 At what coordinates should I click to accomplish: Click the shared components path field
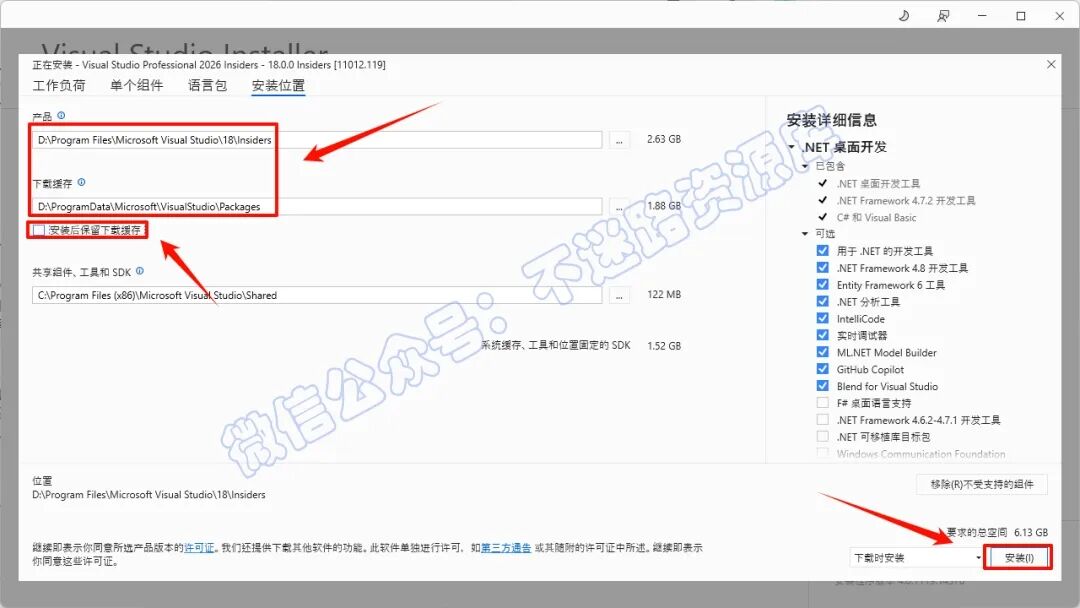317,295
